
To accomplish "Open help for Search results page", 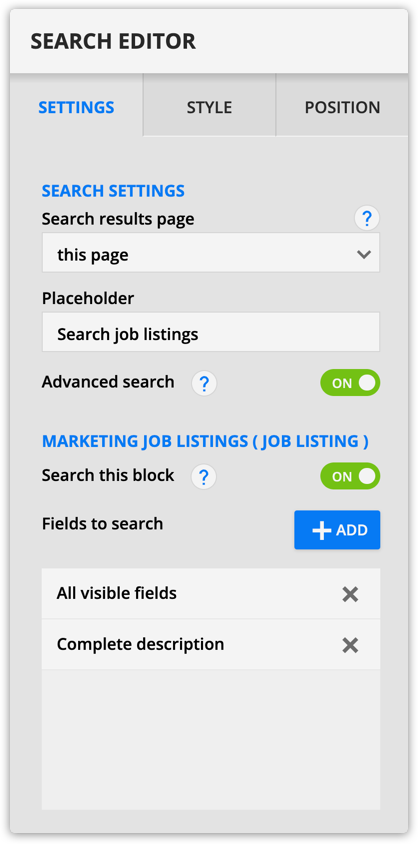I will pos(367,219).
